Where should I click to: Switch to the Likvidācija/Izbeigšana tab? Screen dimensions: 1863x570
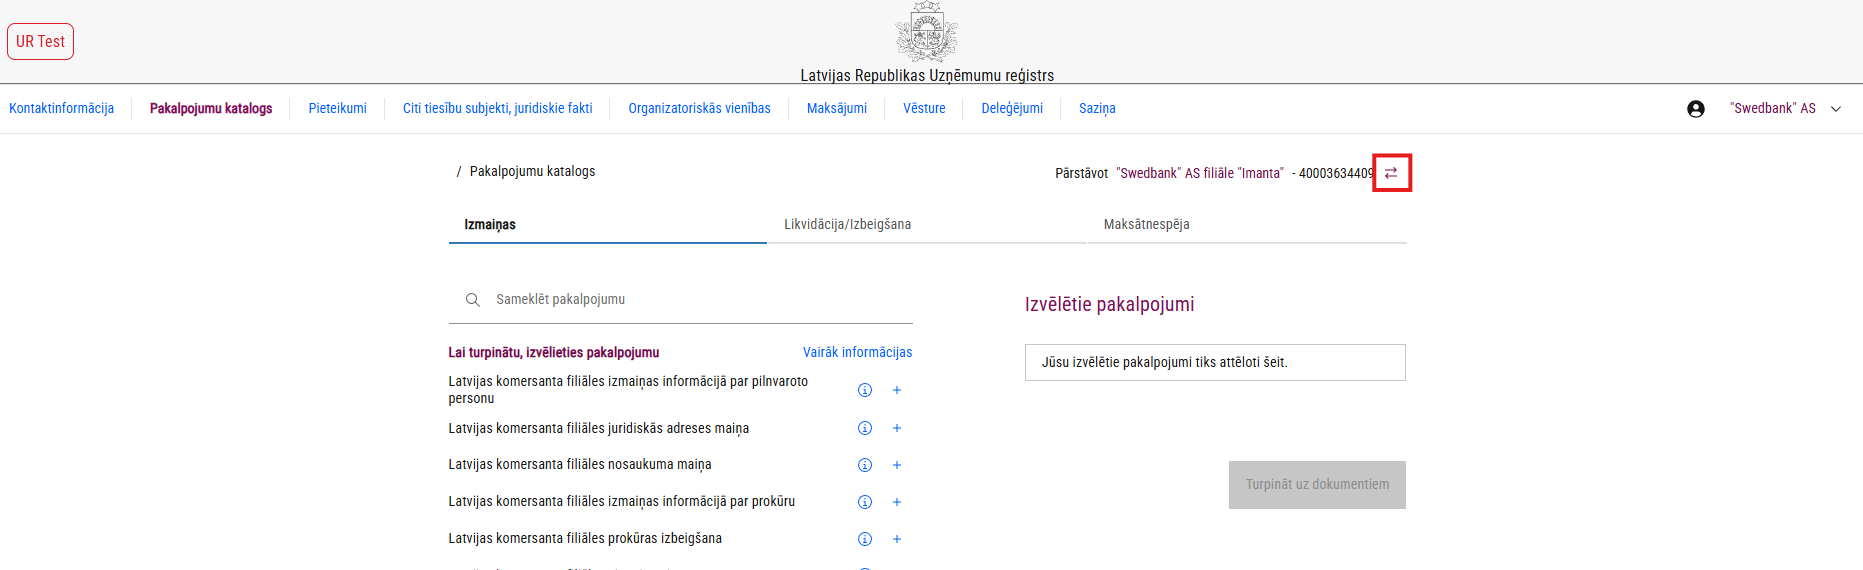tap(927, 225)
